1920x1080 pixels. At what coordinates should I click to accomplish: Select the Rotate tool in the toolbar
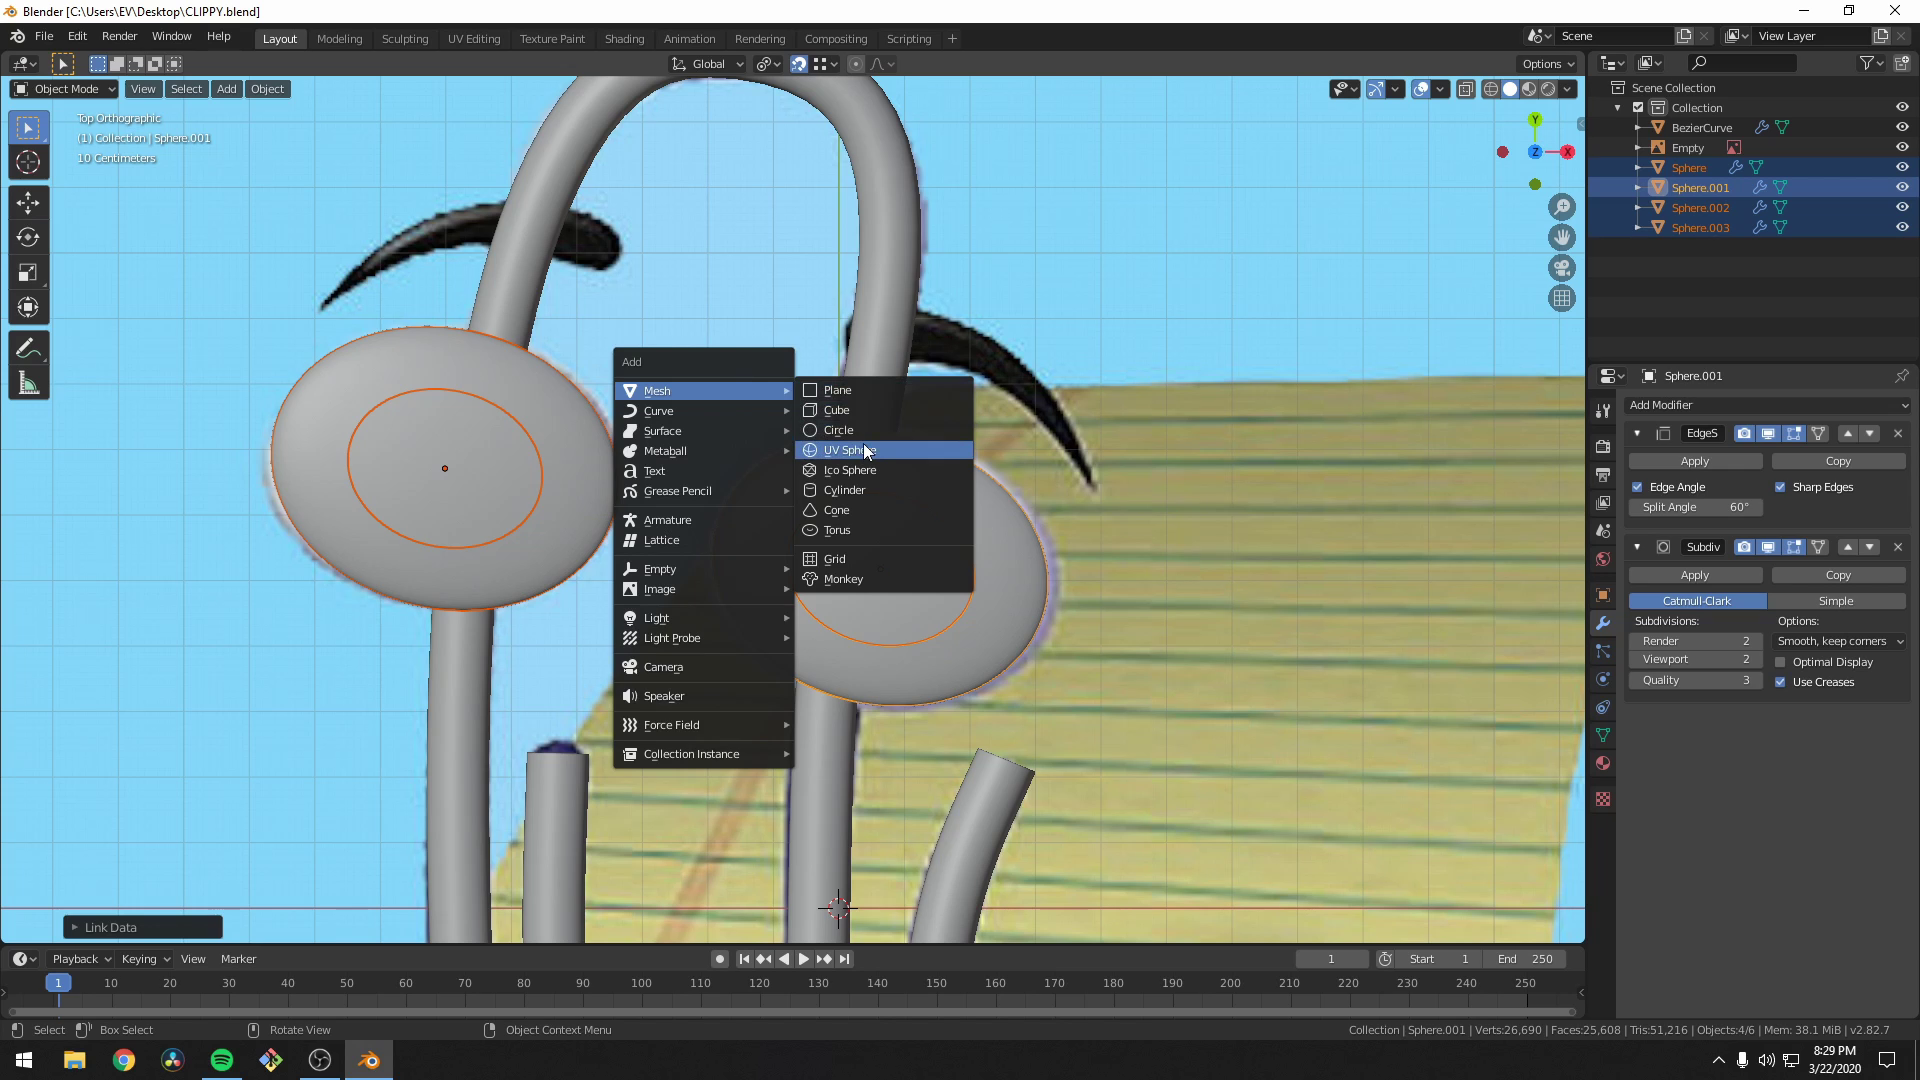28,237
